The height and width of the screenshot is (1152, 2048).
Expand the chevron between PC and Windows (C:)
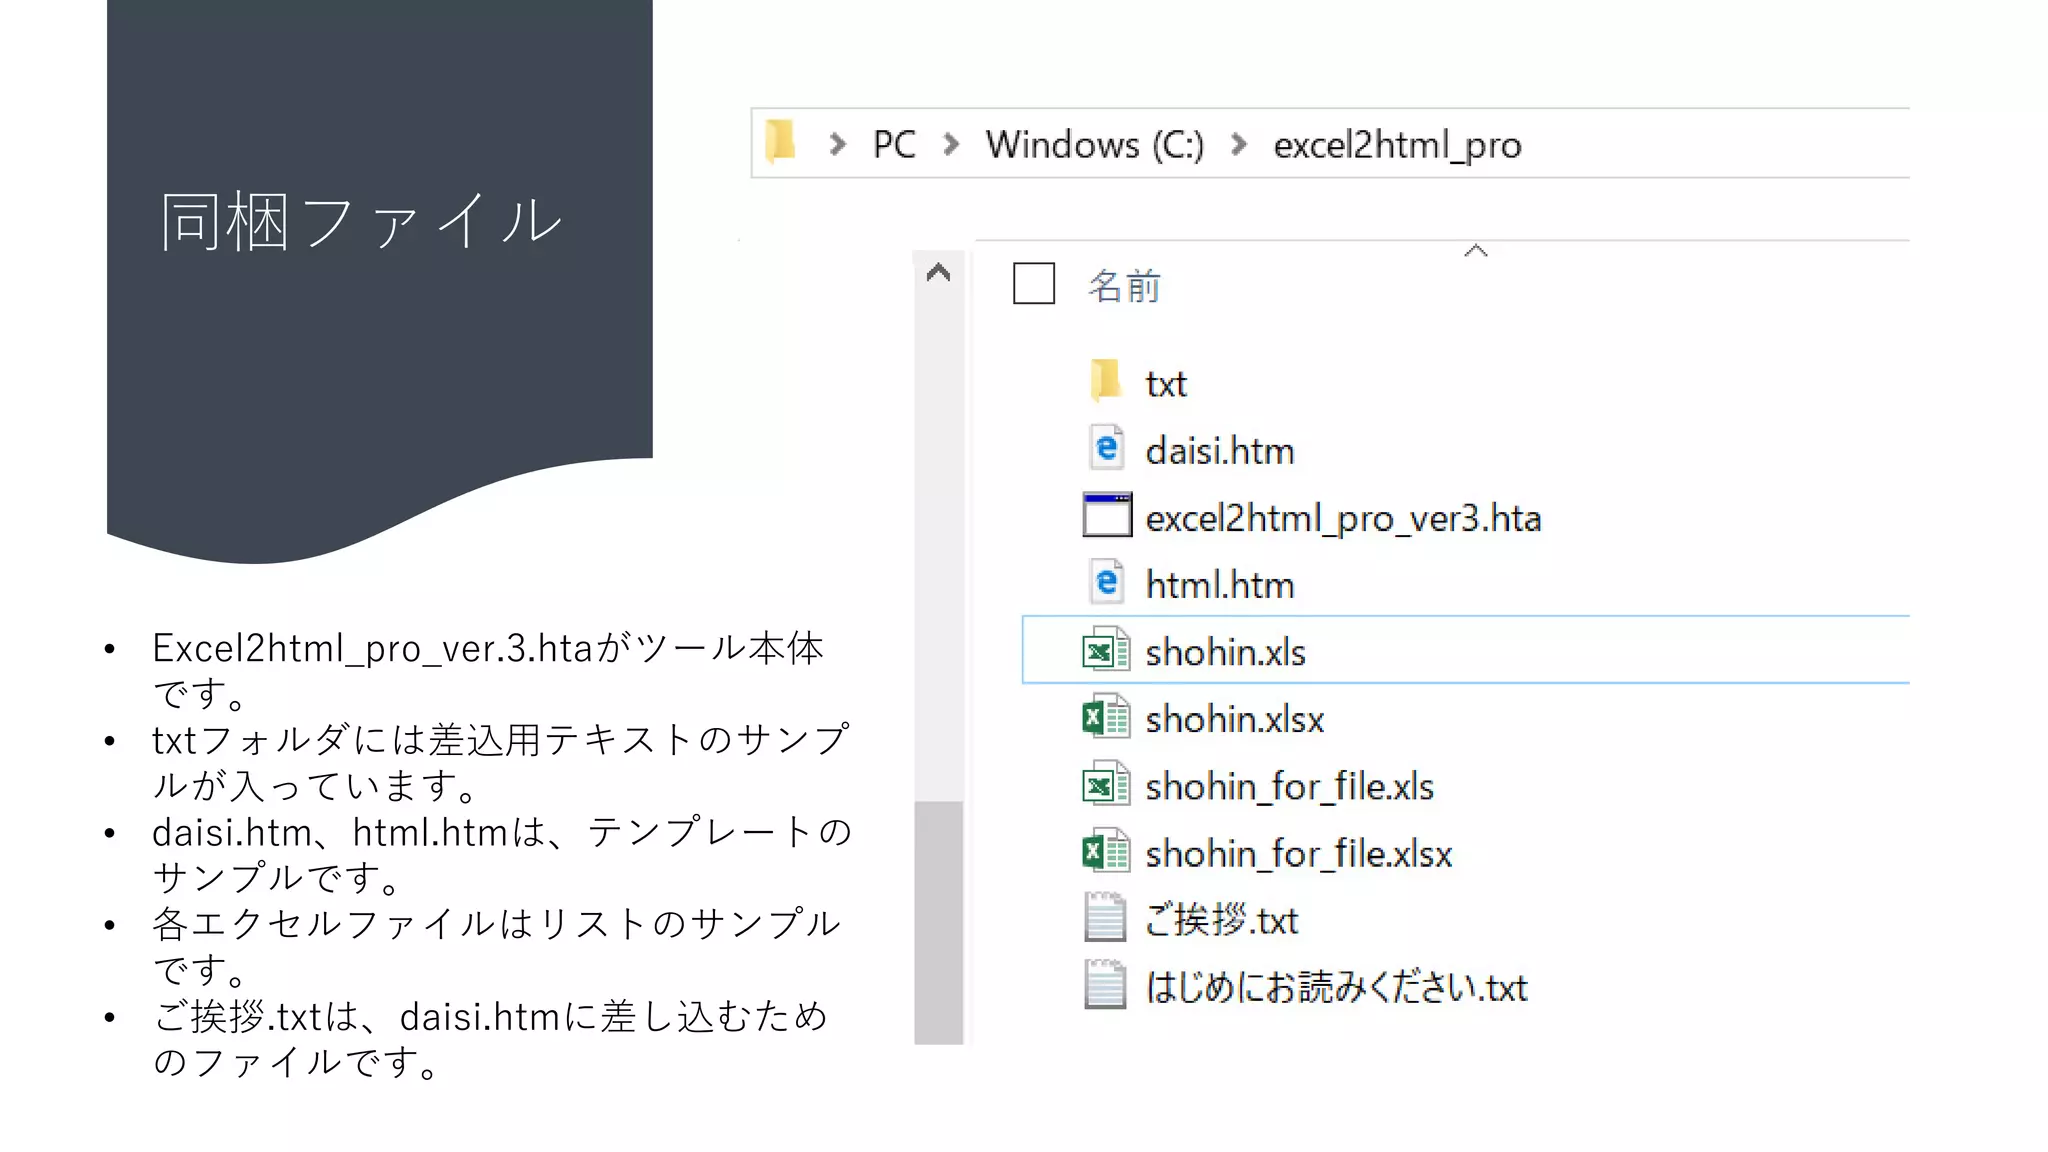tap(951, 145)
